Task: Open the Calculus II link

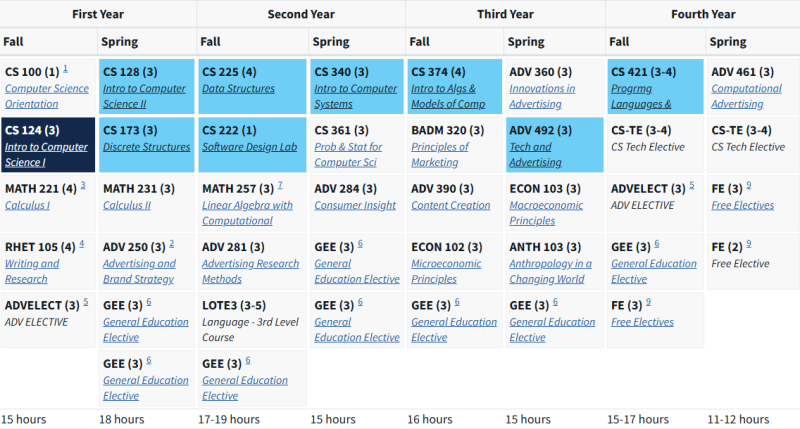Action: click(127, 205)
